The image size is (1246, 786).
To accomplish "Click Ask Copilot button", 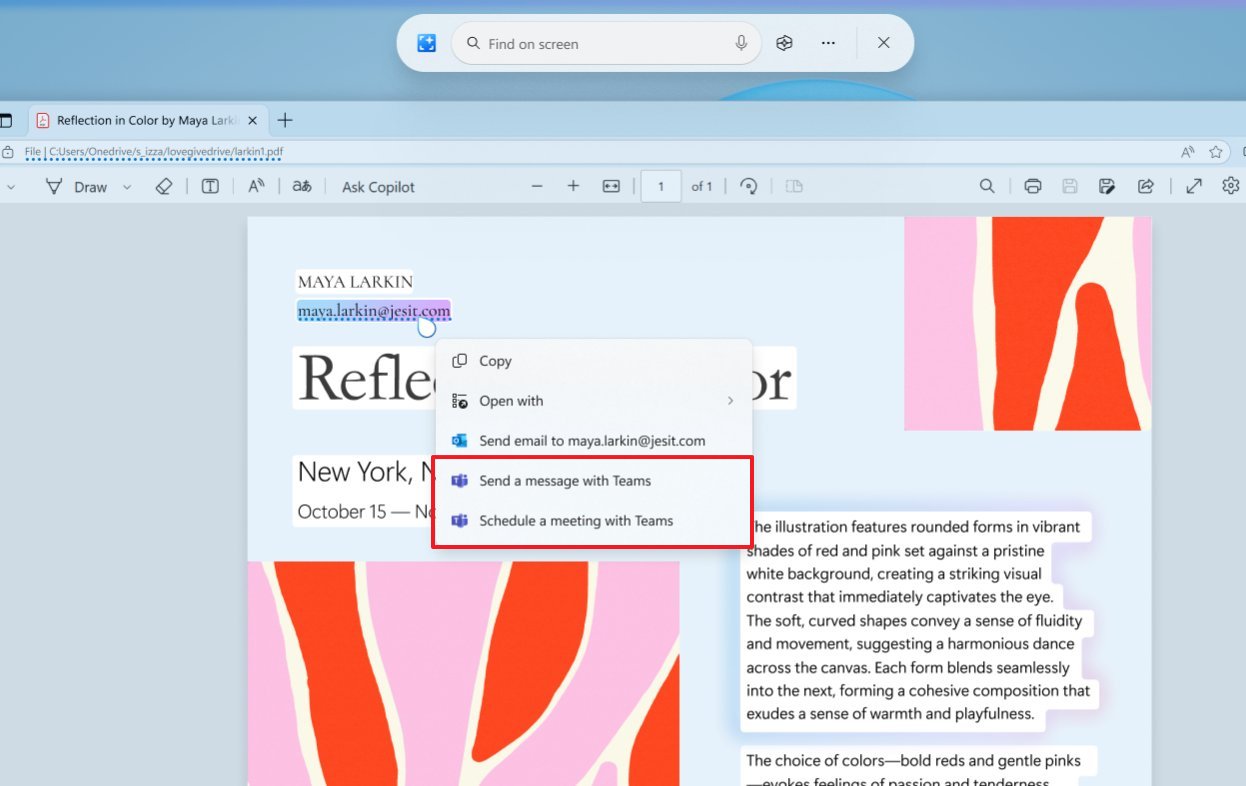I will (378, 187).
